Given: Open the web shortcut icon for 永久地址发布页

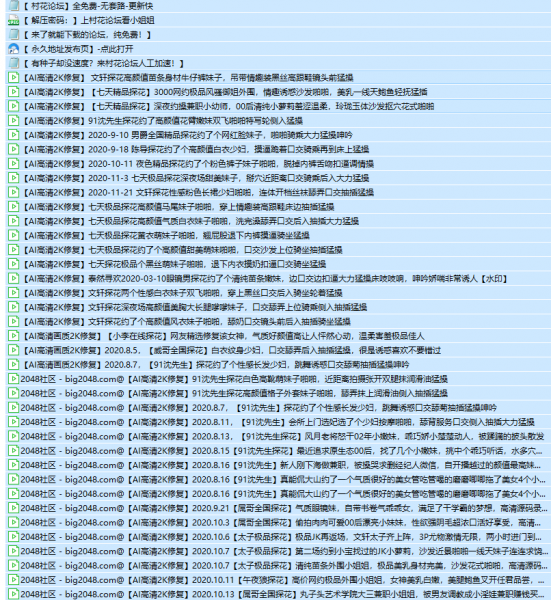Looking at the screenshot, I should [13, 49].
